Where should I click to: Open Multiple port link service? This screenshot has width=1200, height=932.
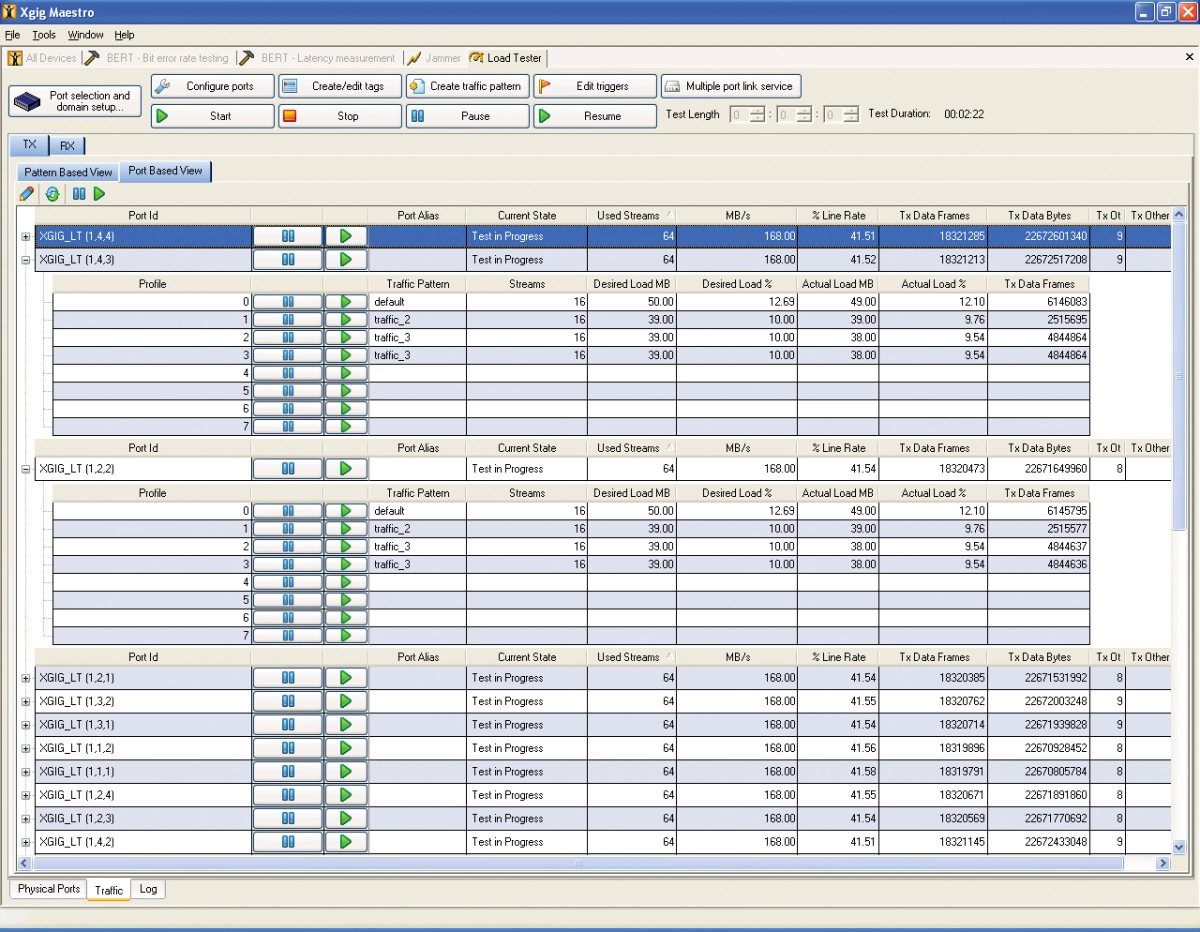click(730, 86)
